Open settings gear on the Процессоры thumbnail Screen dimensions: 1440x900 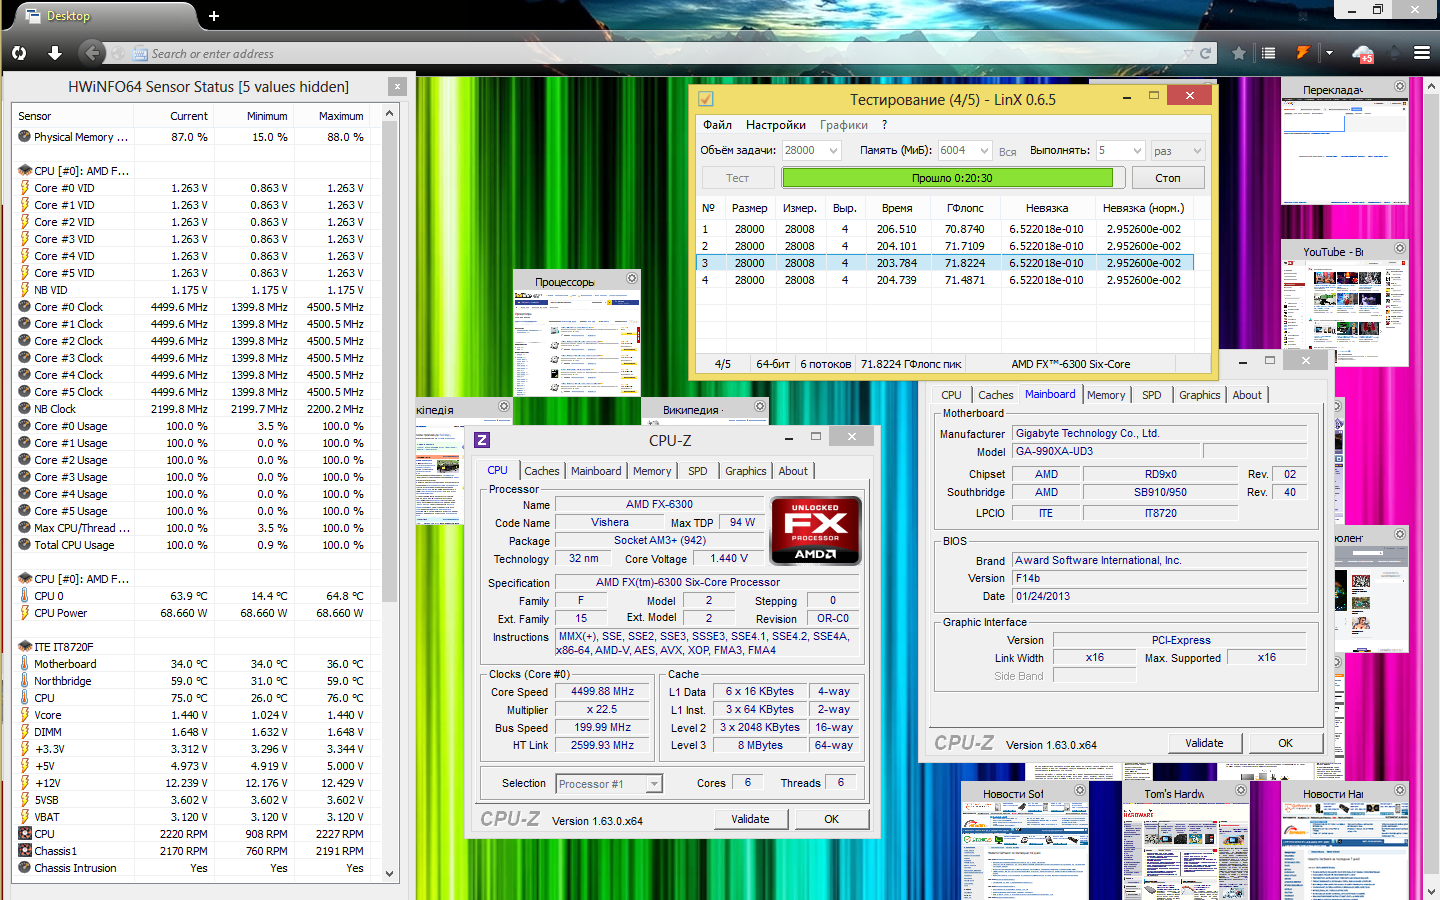pyautogui.click(x=632, y=278)
